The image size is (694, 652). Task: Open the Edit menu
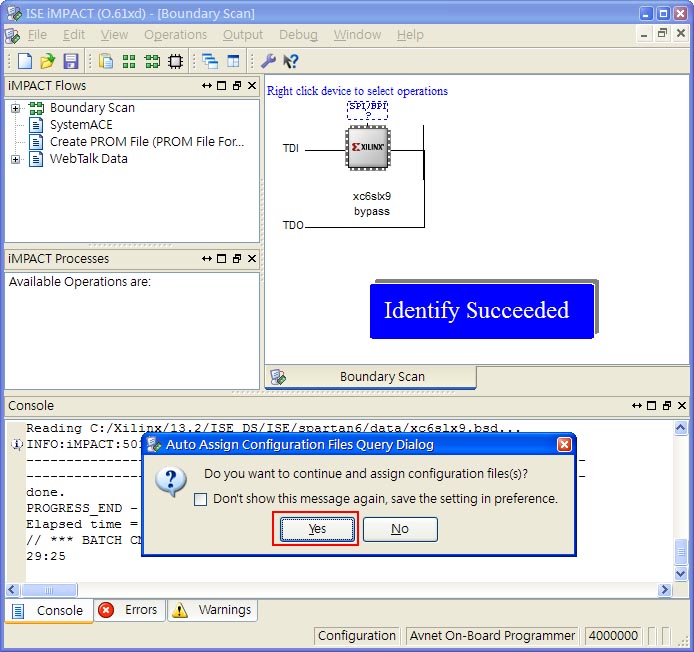(74, 35)
